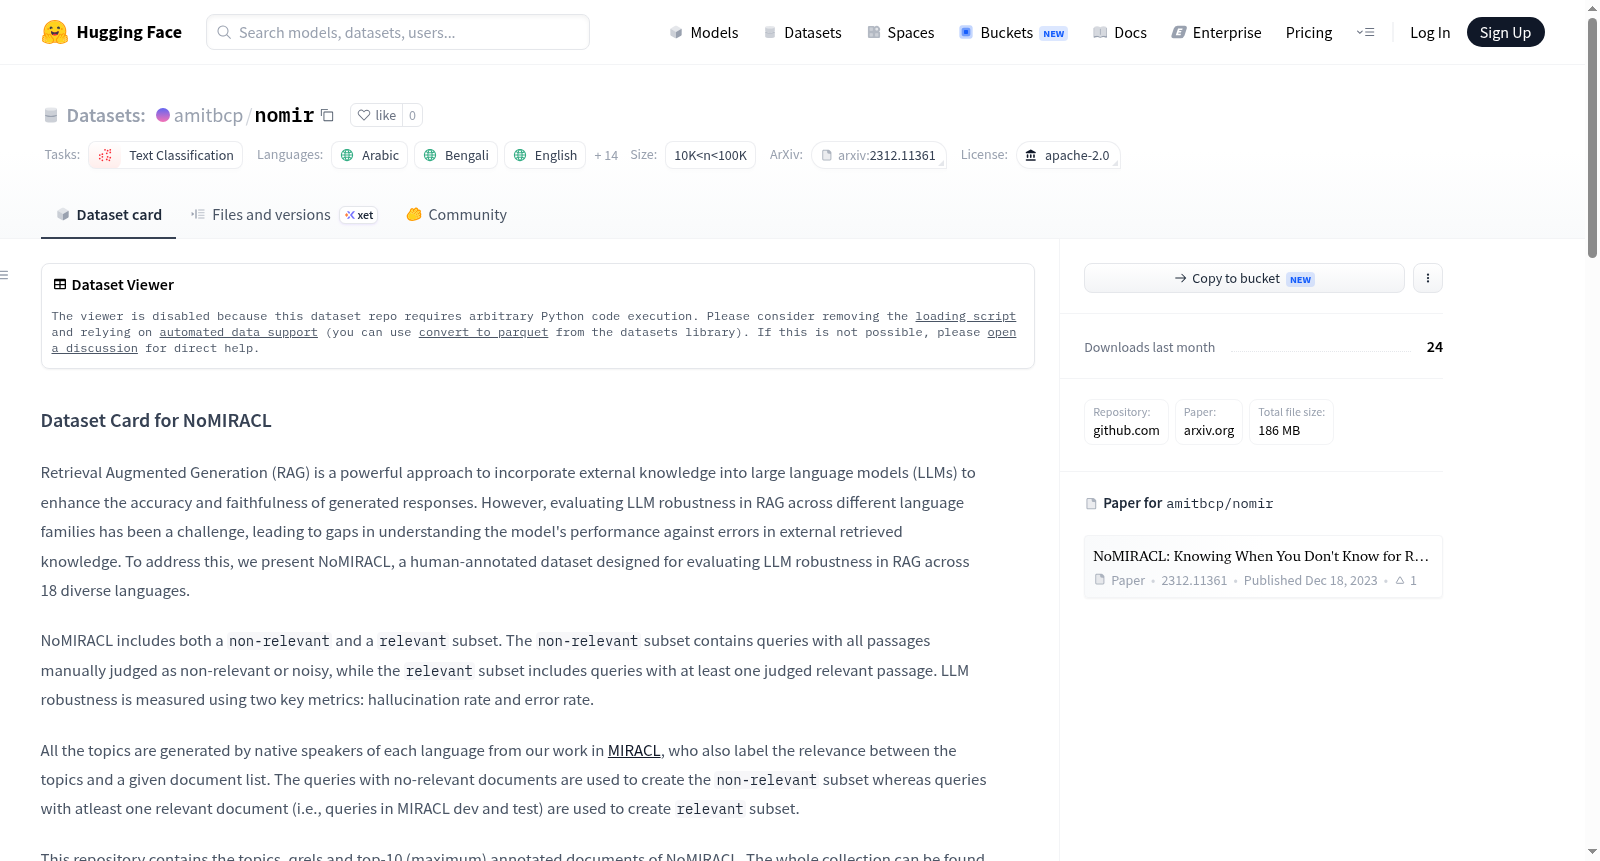Click the Sign Up button
1600x861 pixels.
click(x=1505, y=32)
